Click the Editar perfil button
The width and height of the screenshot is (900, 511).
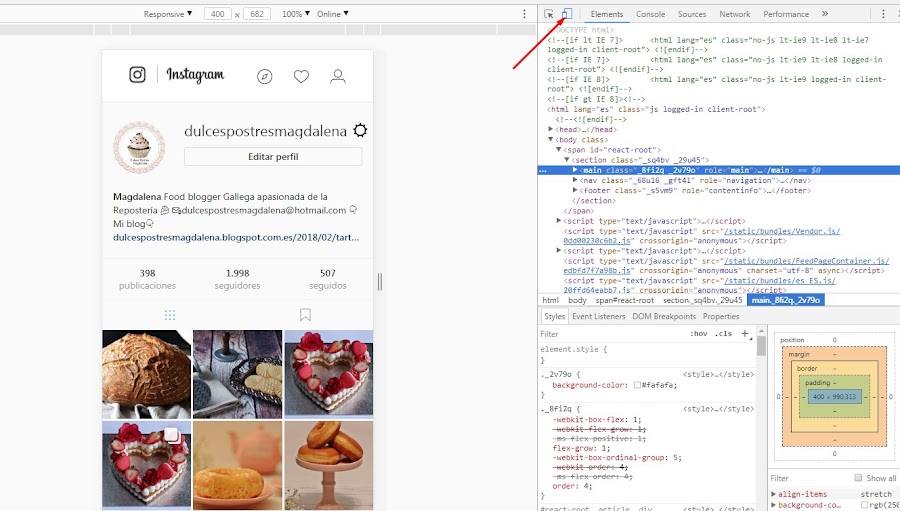click(x=273, y=157)
